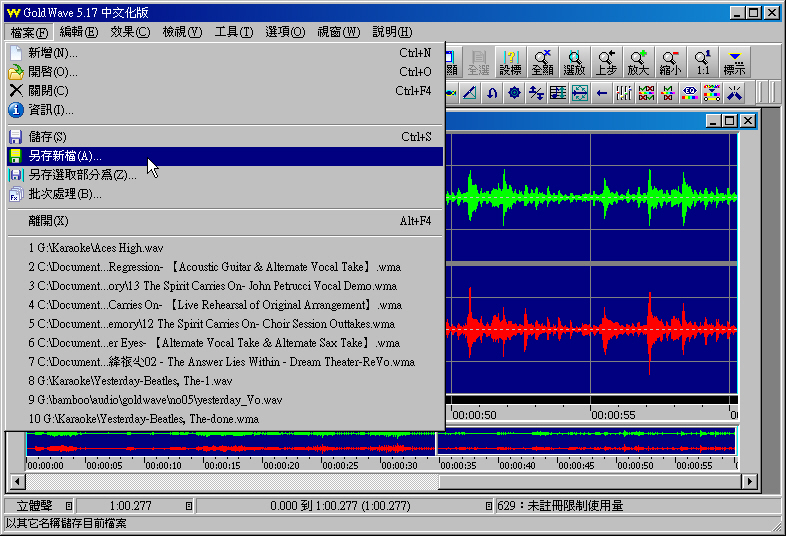Image resolution: width=786 pixels, height=536 pixels.
Task: Expand the 工具(T) menu in menu bar
Action: tap(233, 32)
